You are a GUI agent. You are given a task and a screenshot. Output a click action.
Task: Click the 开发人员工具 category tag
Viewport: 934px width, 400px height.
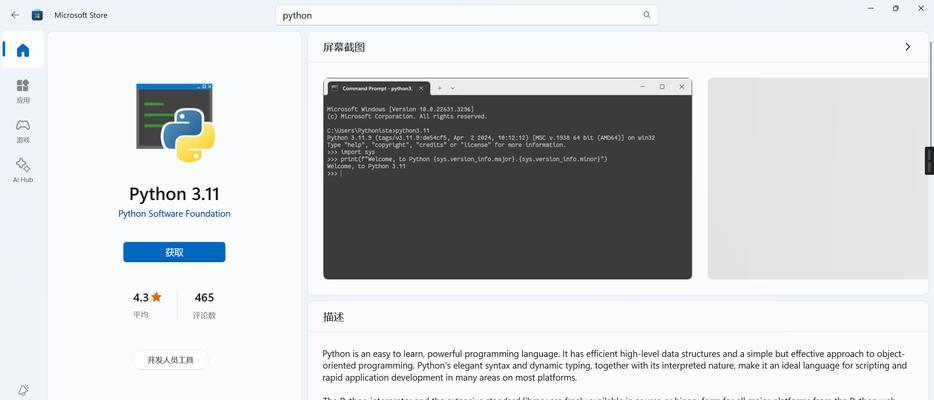170,360
